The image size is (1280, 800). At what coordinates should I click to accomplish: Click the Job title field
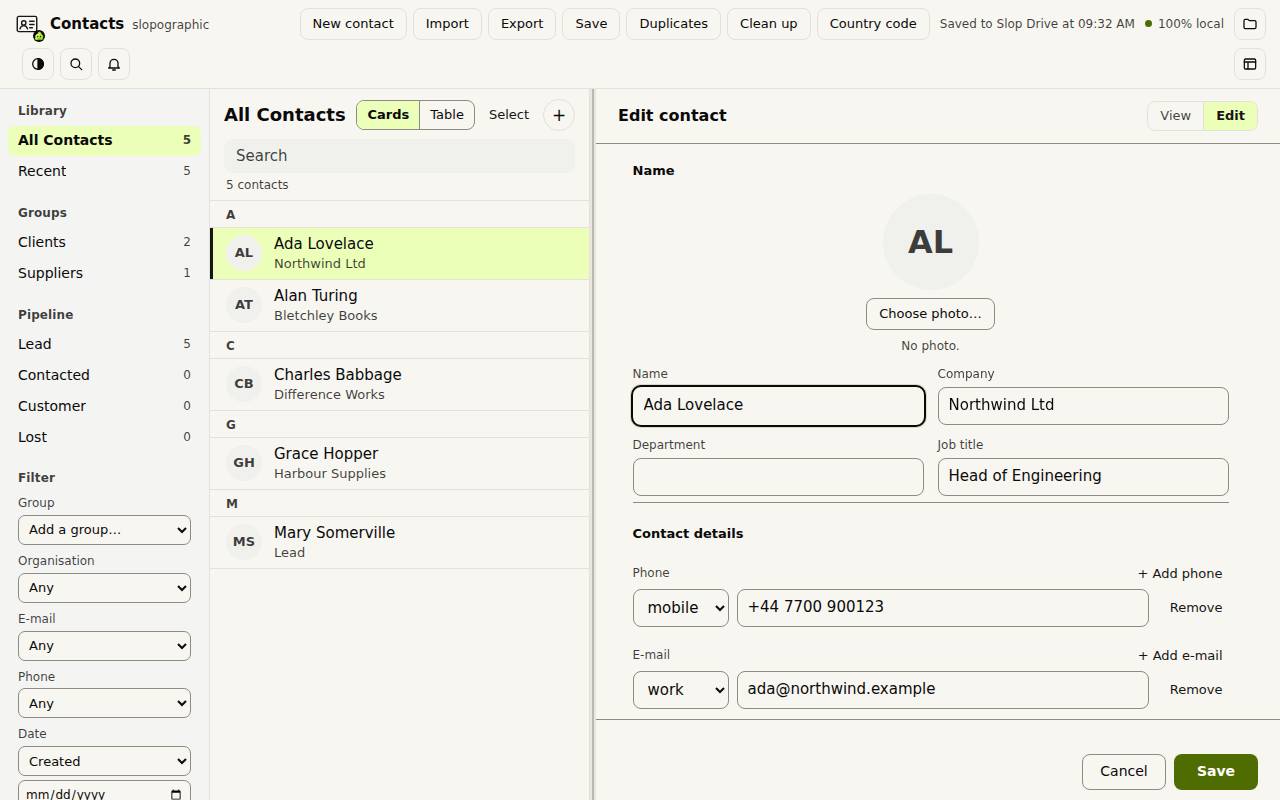pos(1083,477)
